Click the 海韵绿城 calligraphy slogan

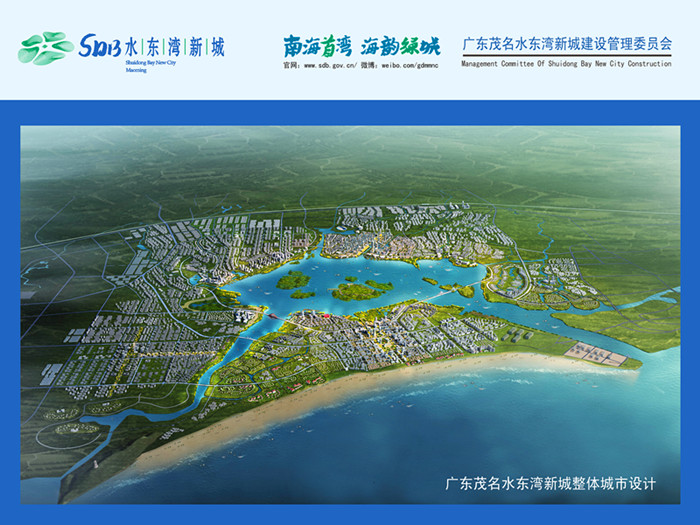pyautogui.click(x=400, y=45)
